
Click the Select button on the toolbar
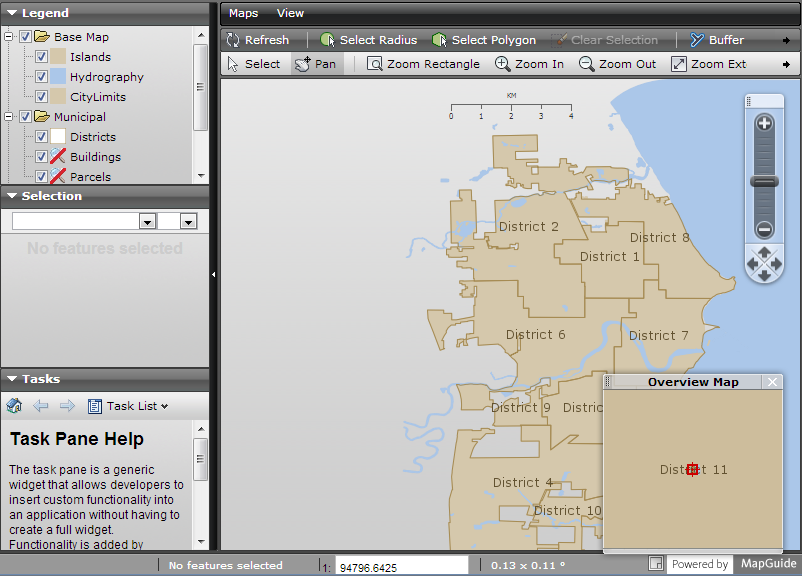pyautogui.click(x=254, y=63)
